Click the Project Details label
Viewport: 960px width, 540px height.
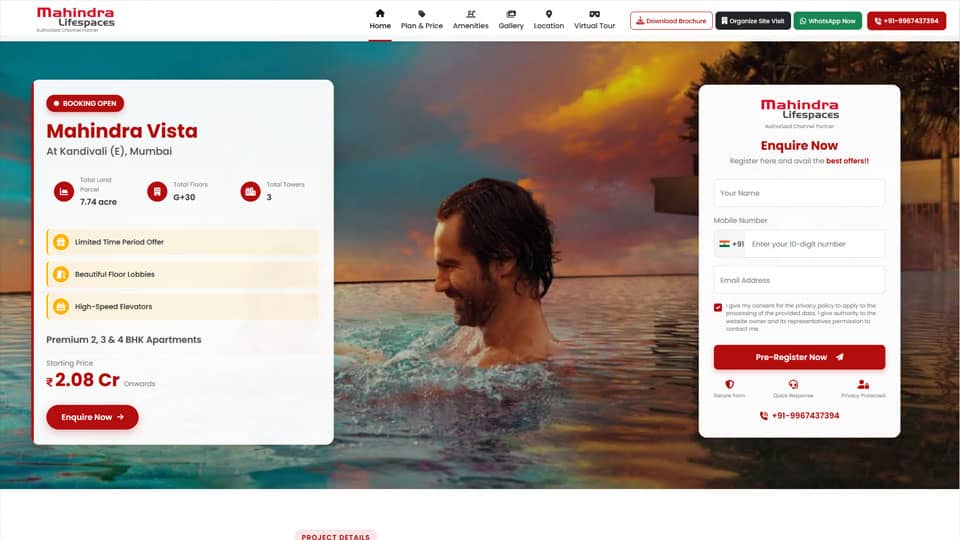click(x=336, y=536)
